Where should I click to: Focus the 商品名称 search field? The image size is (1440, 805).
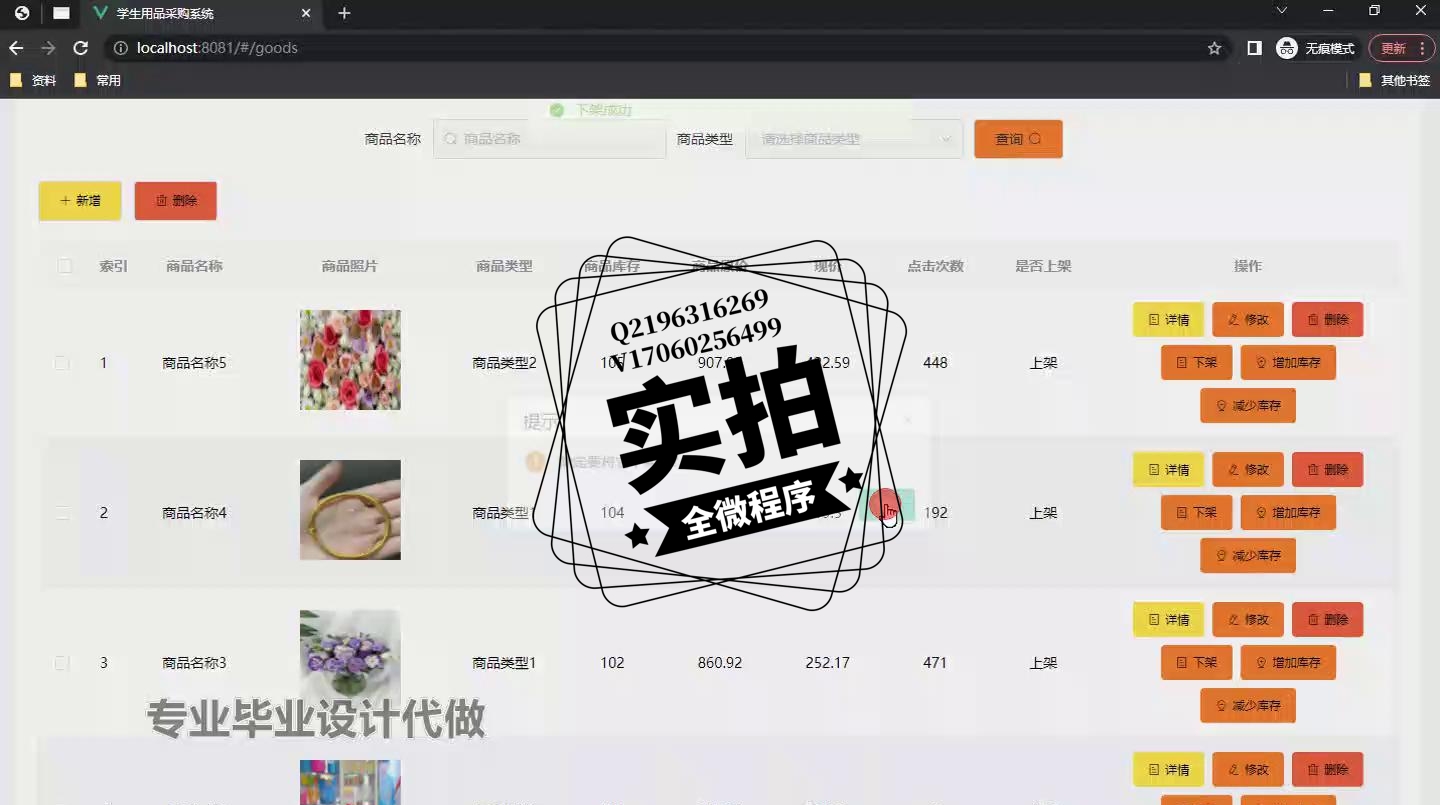(x=549, y=139)
